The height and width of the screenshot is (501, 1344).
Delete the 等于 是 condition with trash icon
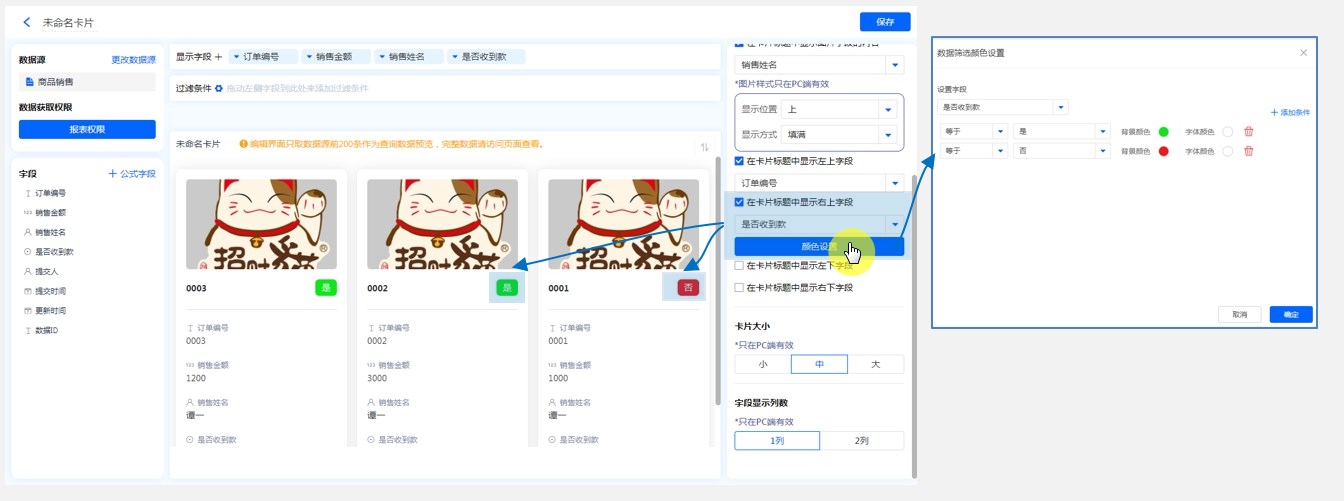tap(1248, 131)
